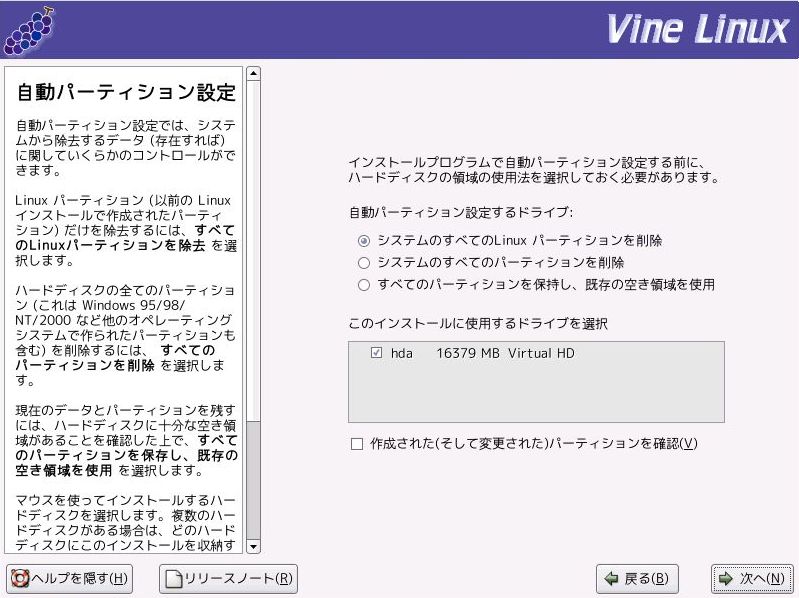
Task: Click the 次へ(N) next button
Action: (x=752, y=579)
